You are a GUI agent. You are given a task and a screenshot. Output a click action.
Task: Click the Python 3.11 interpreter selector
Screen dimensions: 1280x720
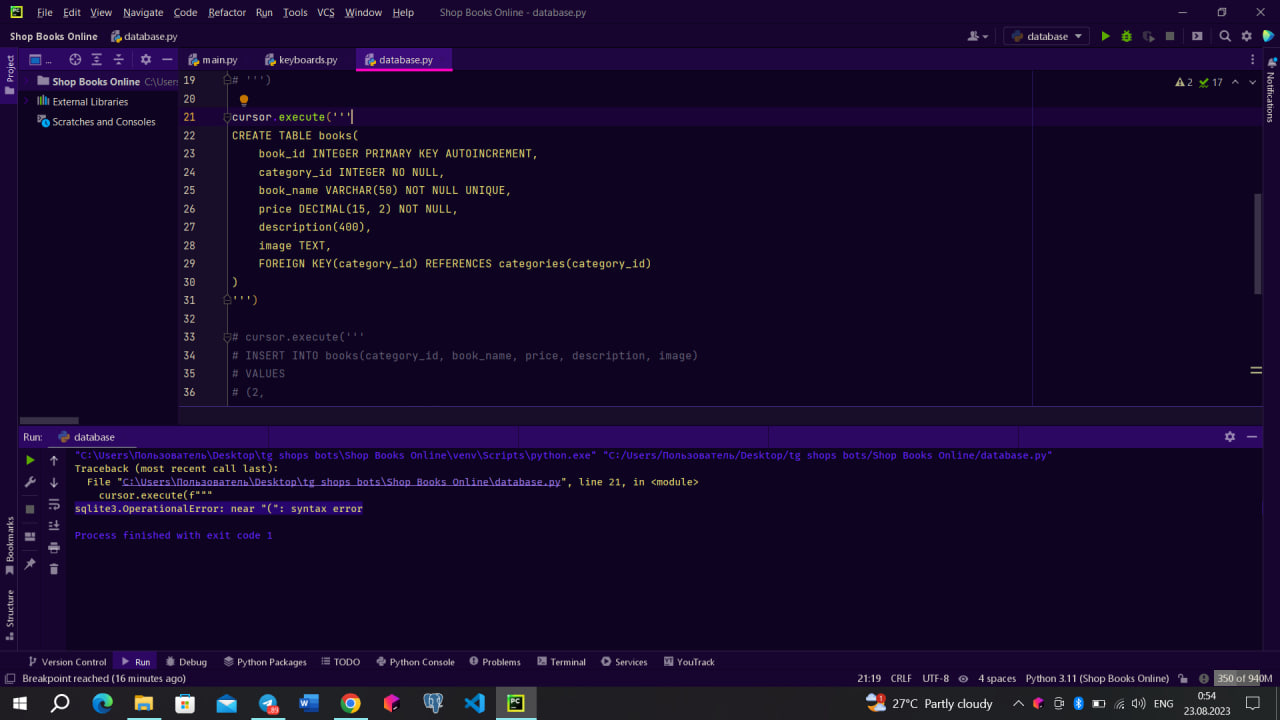coord(1097,678)
